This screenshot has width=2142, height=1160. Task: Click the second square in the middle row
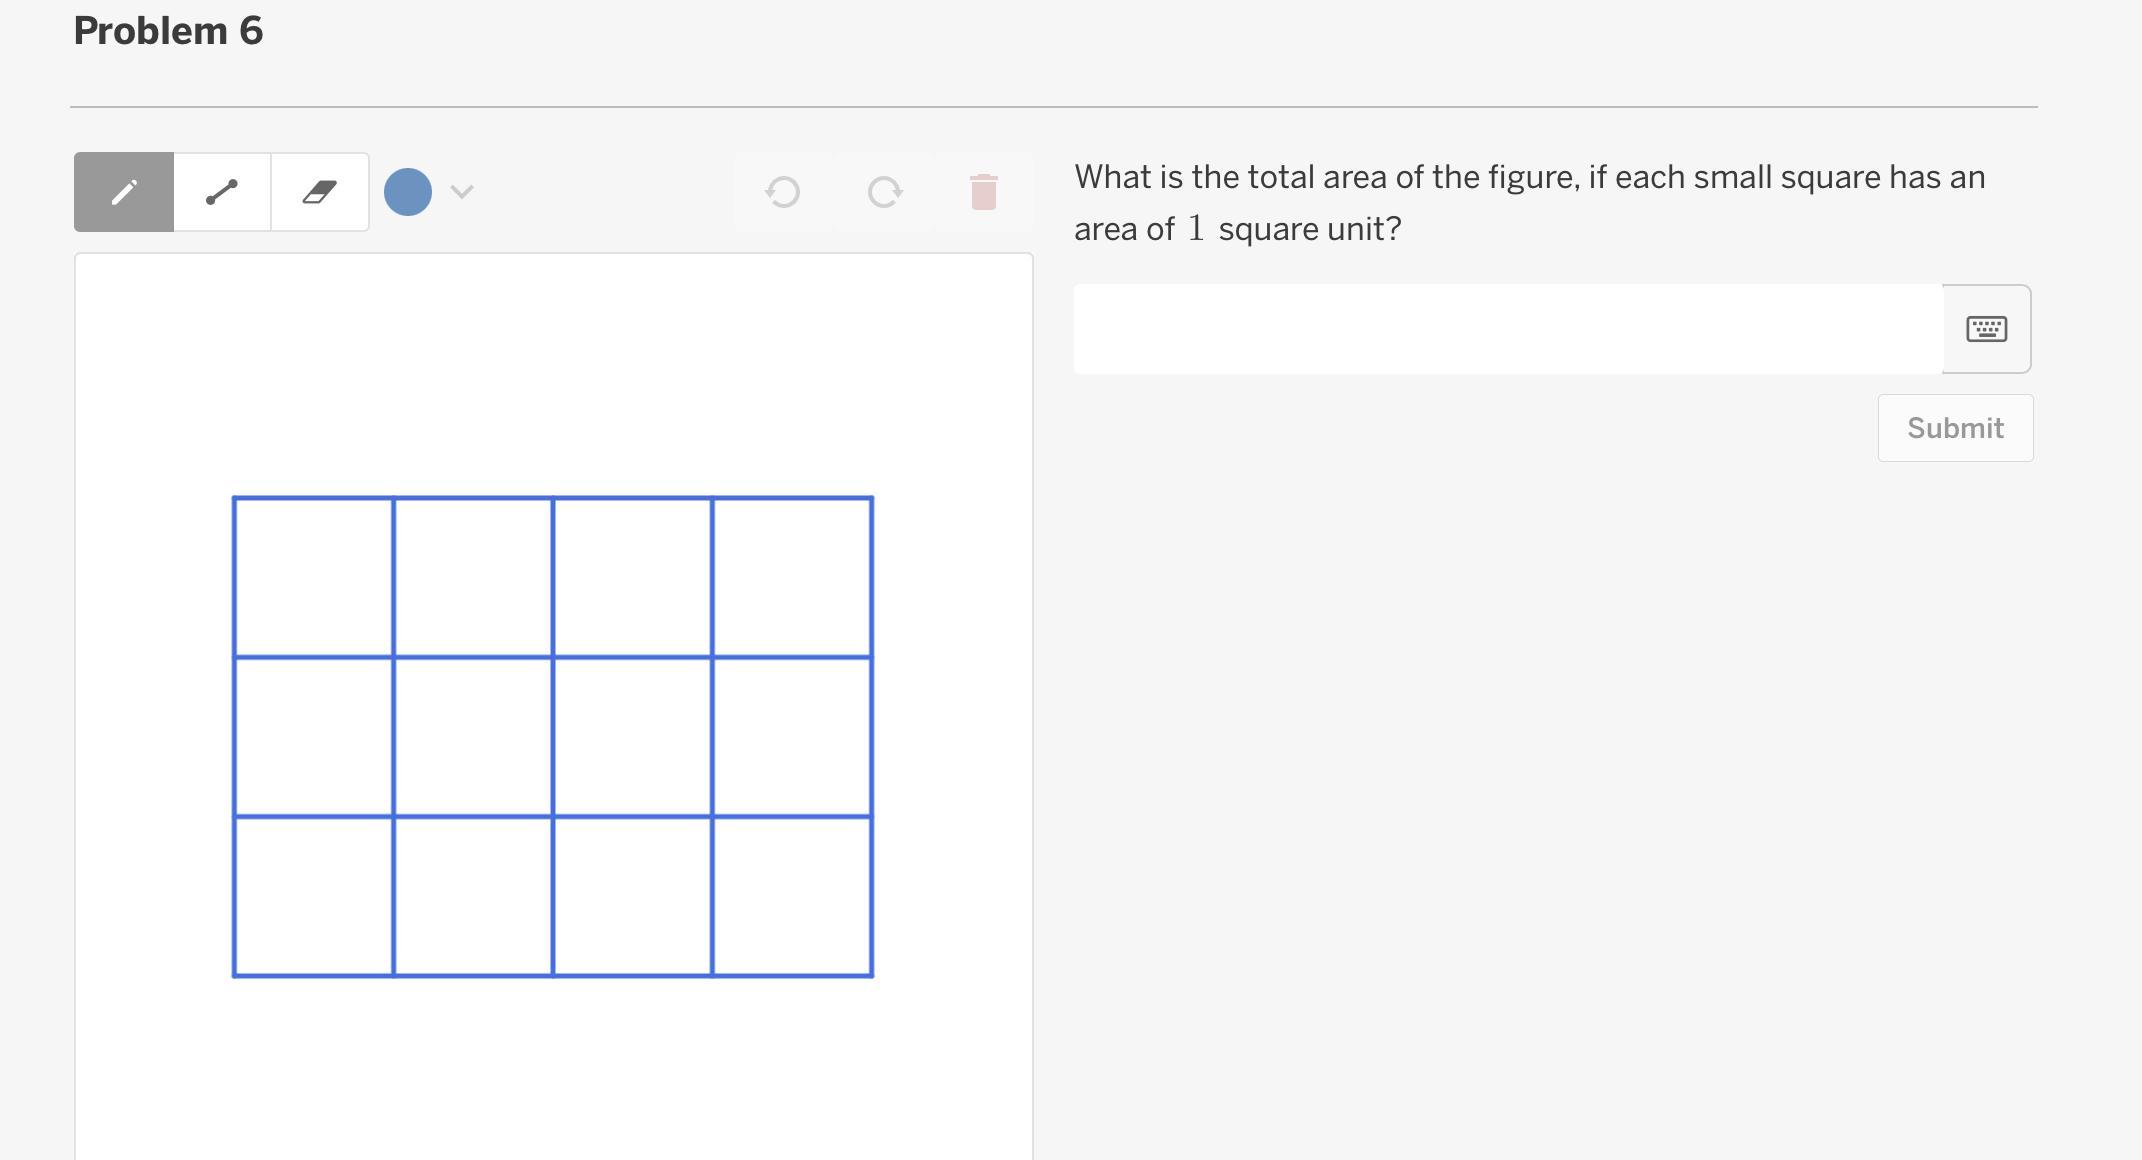pyautogui.click(x=473, y=737)
